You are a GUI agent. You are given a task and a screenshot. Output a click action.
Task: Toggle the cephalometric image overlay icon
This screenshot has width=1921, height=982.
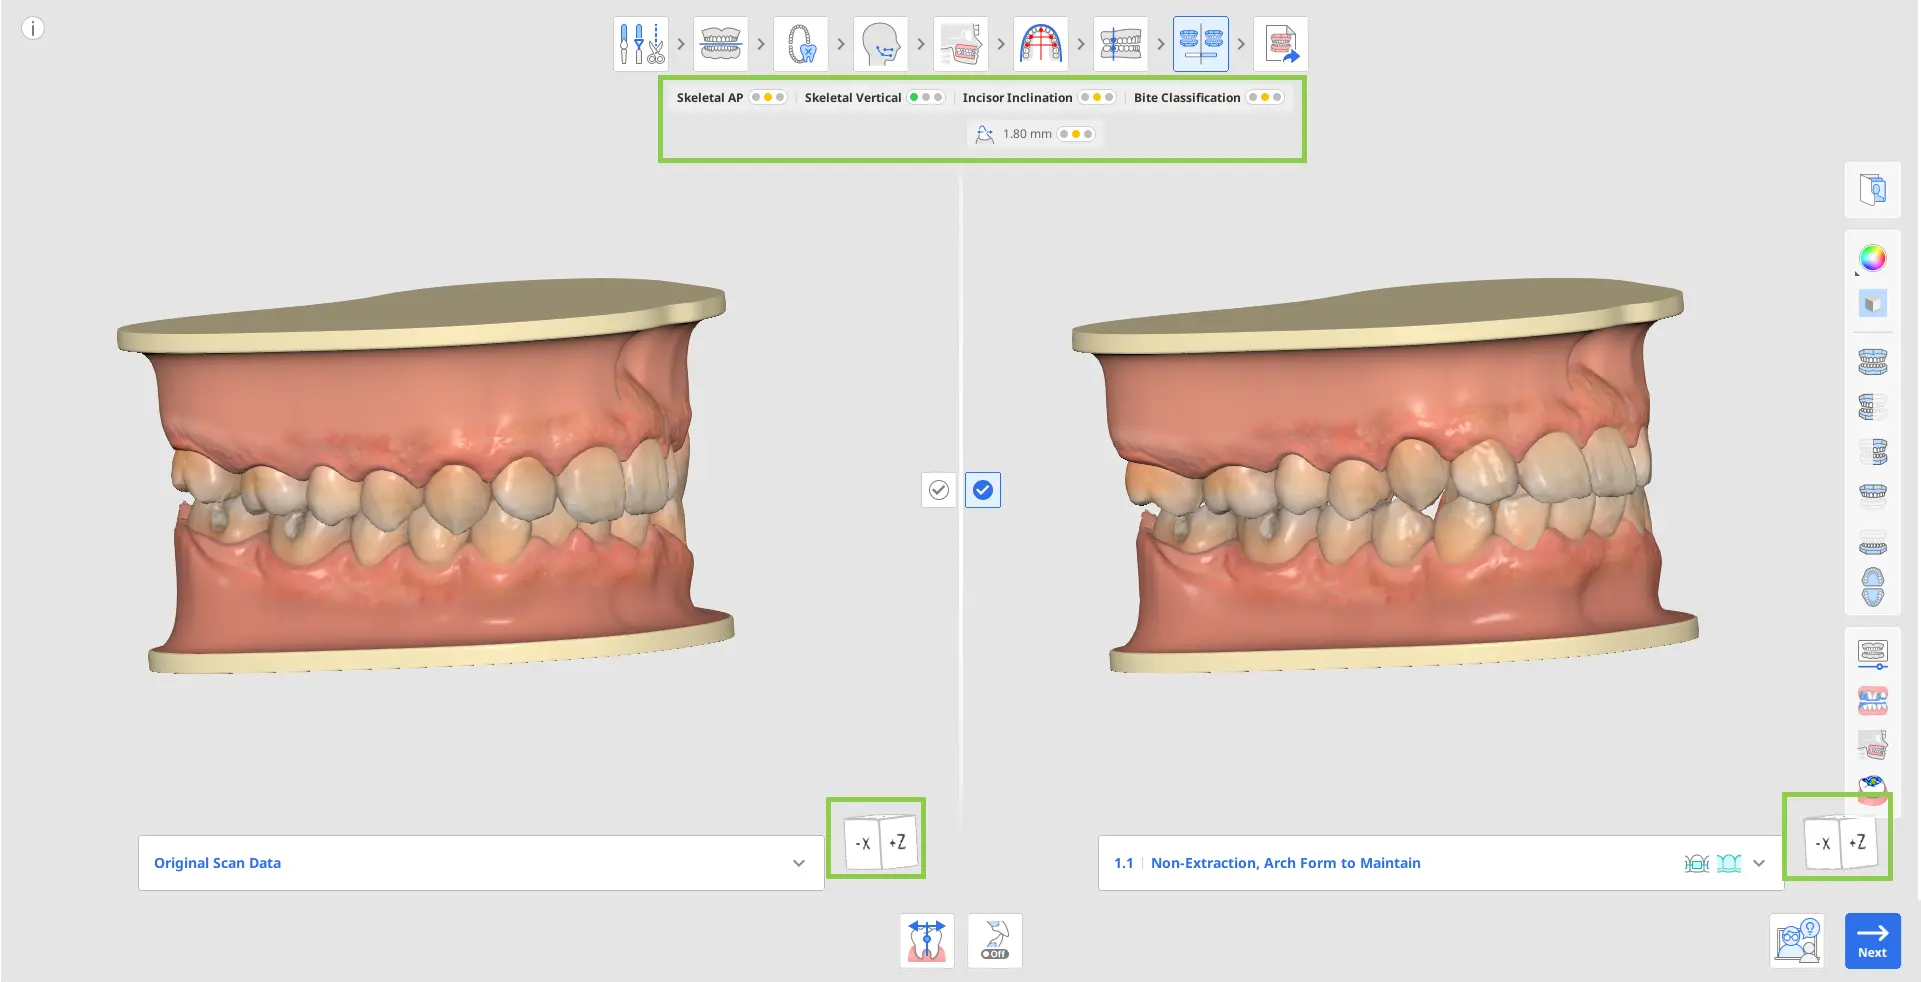point(1873,745)
